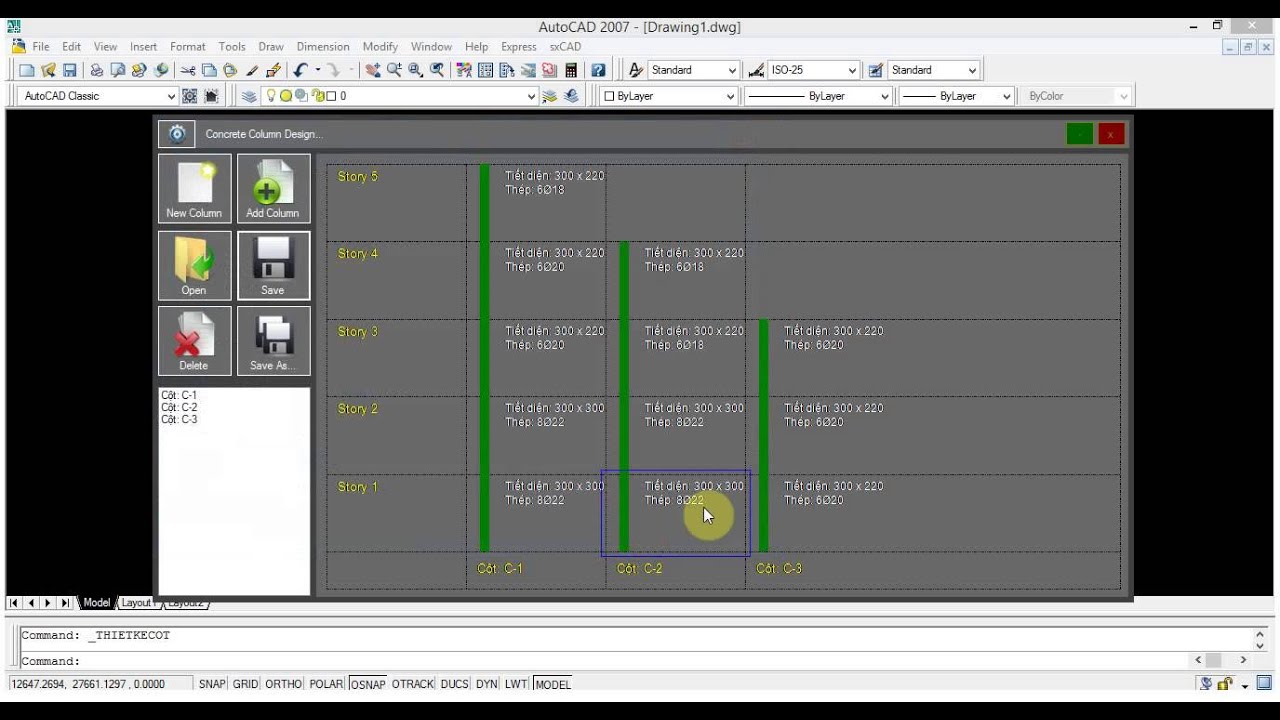Toggle DUCS in status bar
1280x720 pixels.
point(454,684)
